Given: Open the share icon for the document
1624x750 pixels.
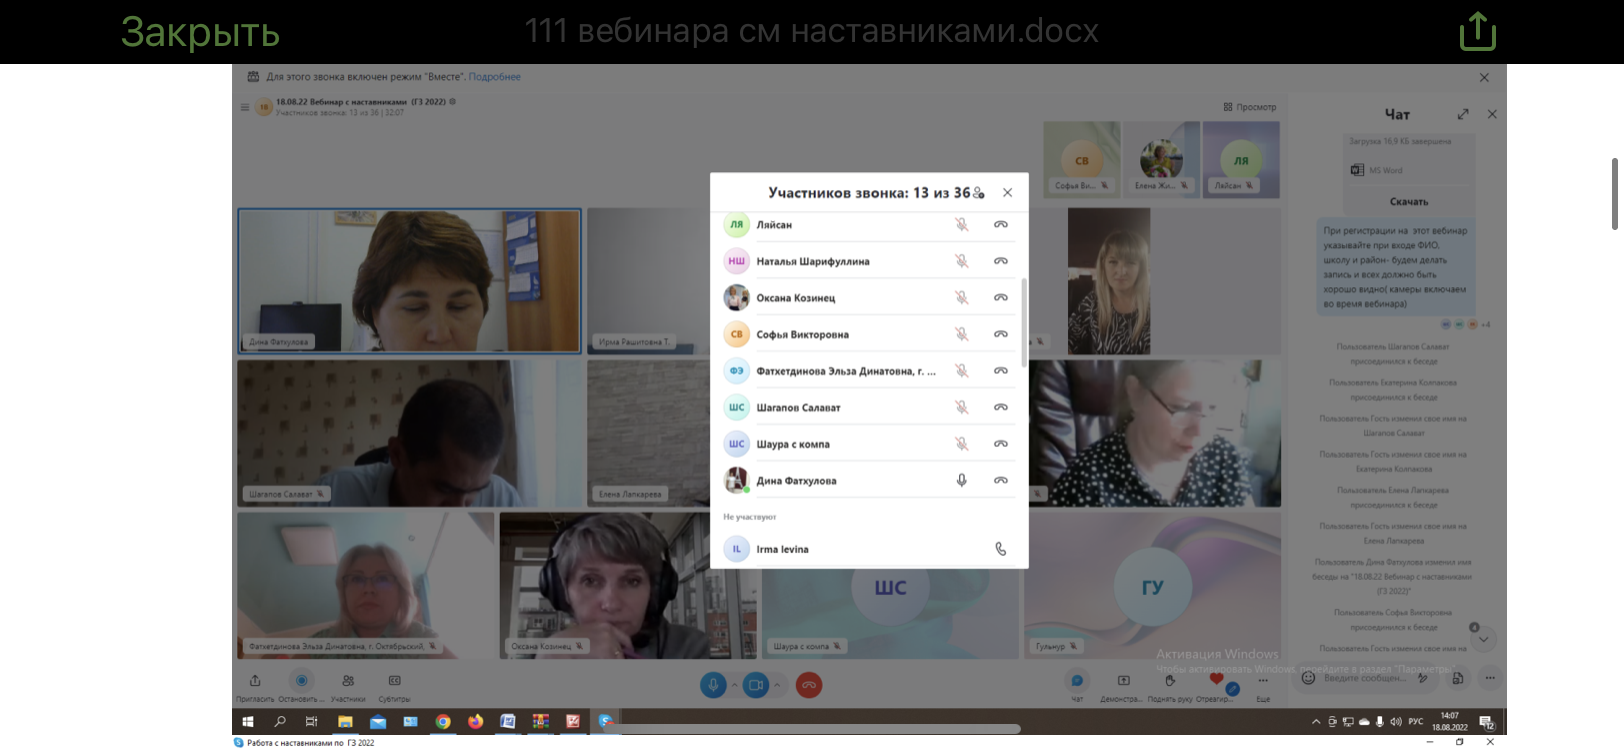Looking at the screenshot, I should coord(1477,31).
